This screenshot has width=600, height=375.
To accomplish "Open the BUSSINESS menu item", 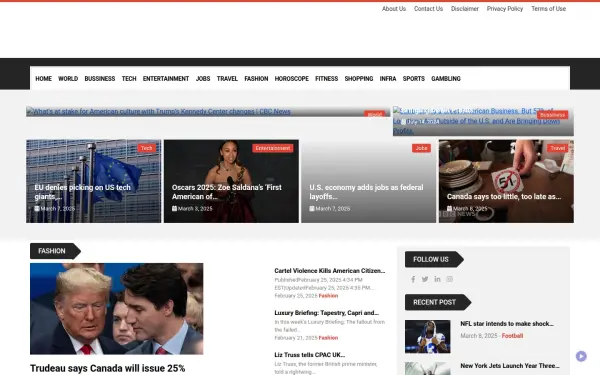I will (x=100, y=78).
